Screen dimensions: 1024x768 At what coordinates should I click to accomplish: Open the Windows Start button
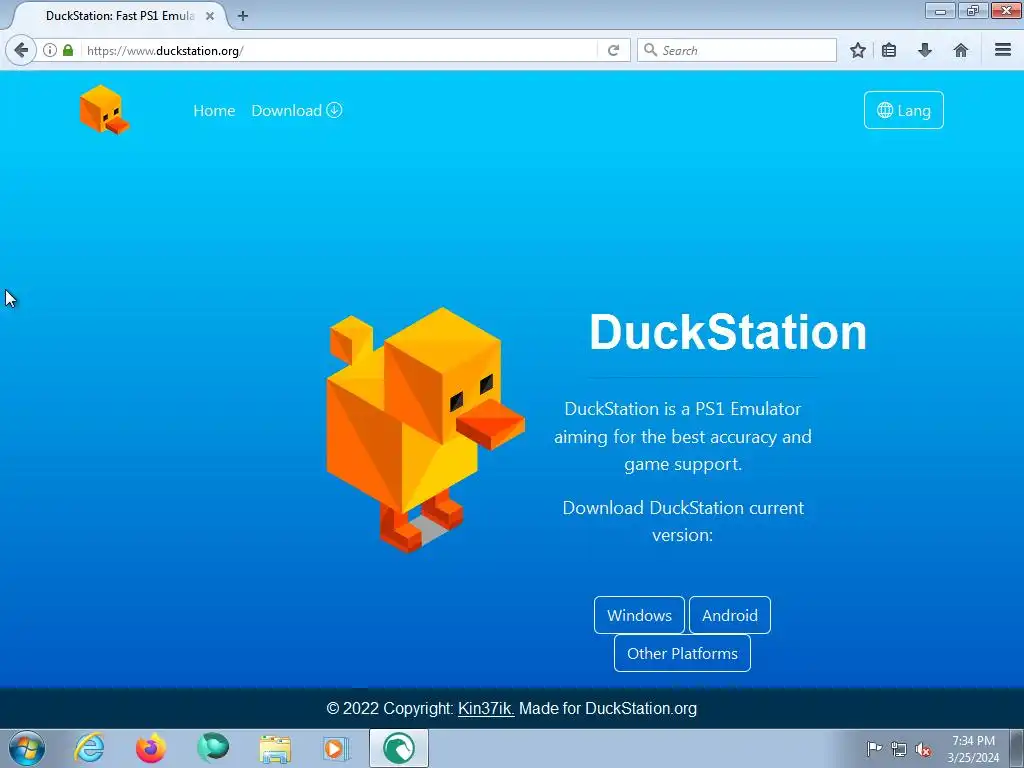coord(26,748)
